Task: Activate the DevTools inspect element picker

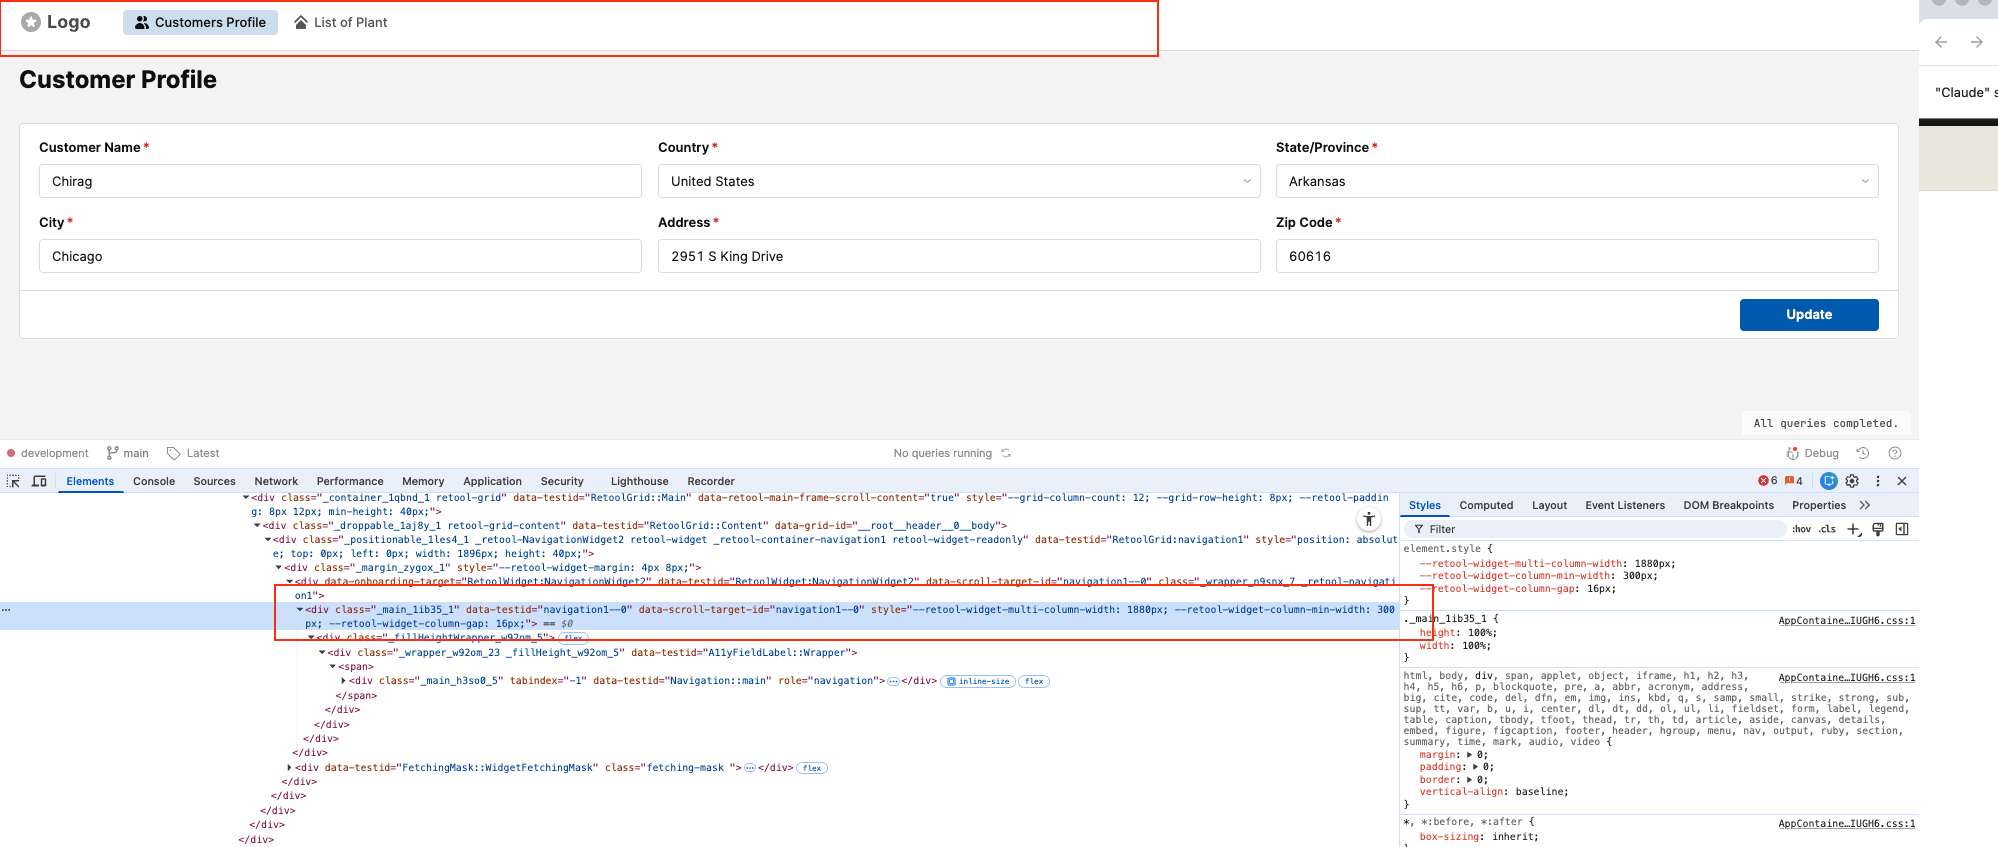Action: click(x=14, y=481)
